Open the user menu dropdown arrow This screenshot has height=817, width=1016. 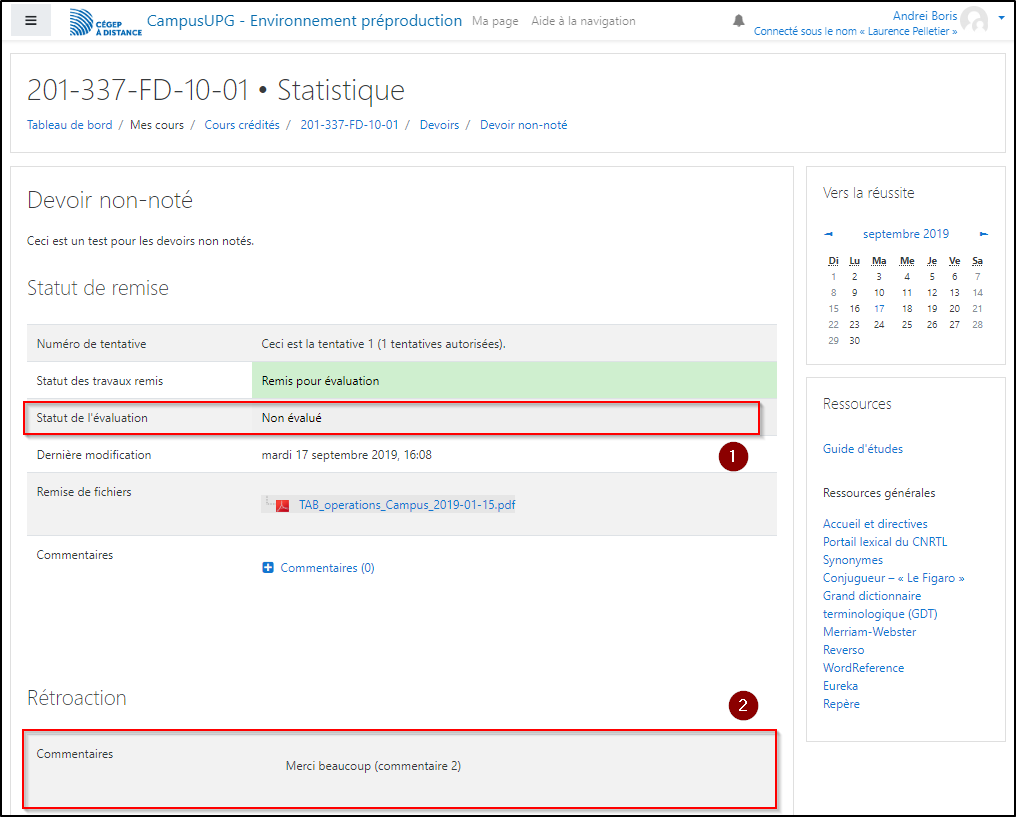click(x=1001, y=18)
